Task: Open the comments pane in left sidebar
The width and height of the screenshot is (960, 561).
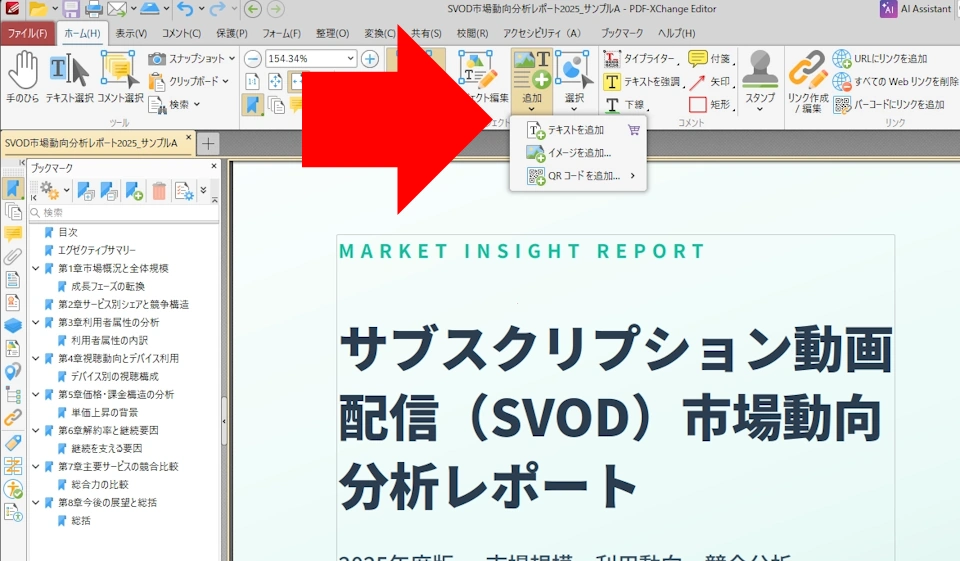Action: 13,233
